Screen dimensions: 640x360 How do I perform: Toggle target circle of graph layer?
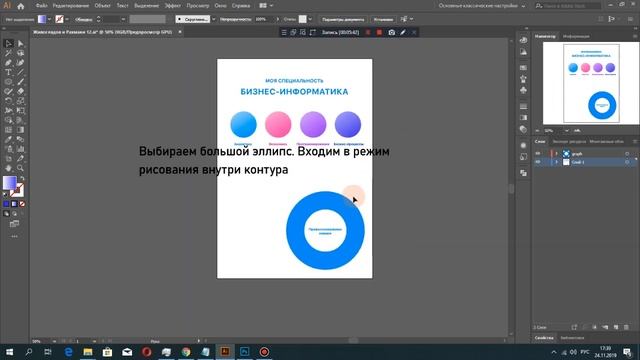[x=627, y=153]
